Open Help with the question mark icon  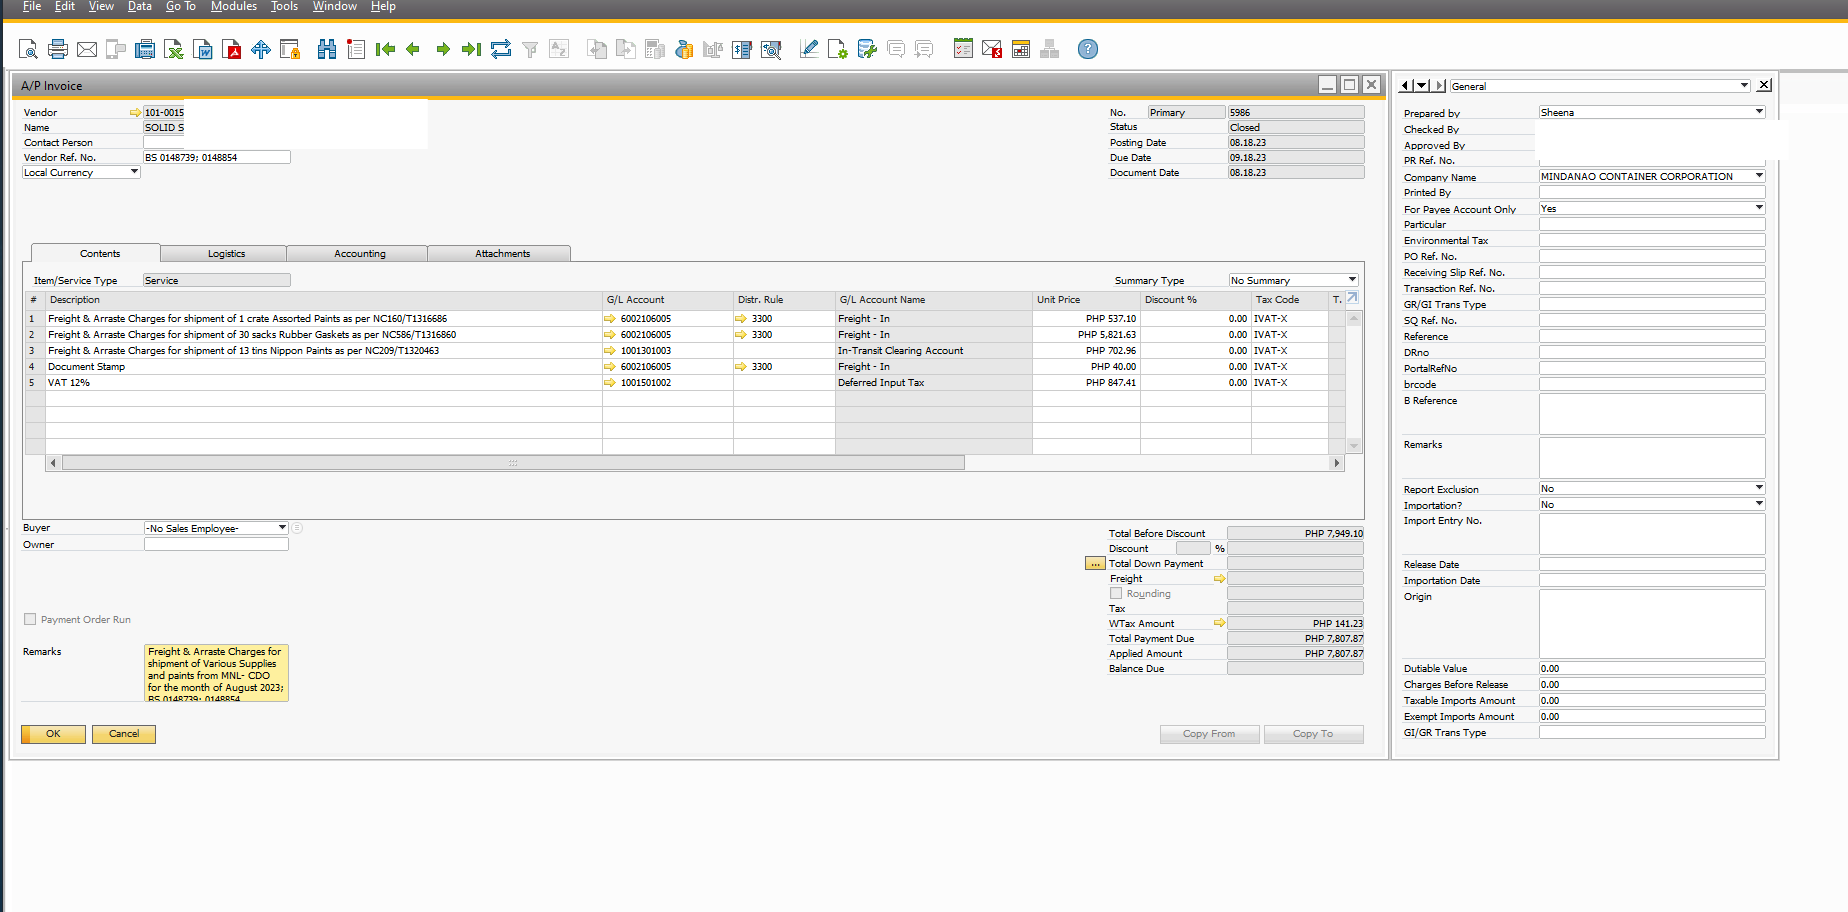pos(1088,49)
